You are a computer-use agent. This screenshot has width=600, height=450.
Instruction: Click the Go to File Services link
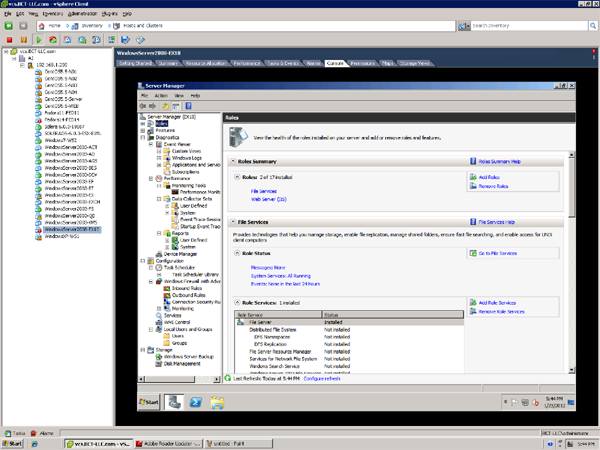pos(497,253)
